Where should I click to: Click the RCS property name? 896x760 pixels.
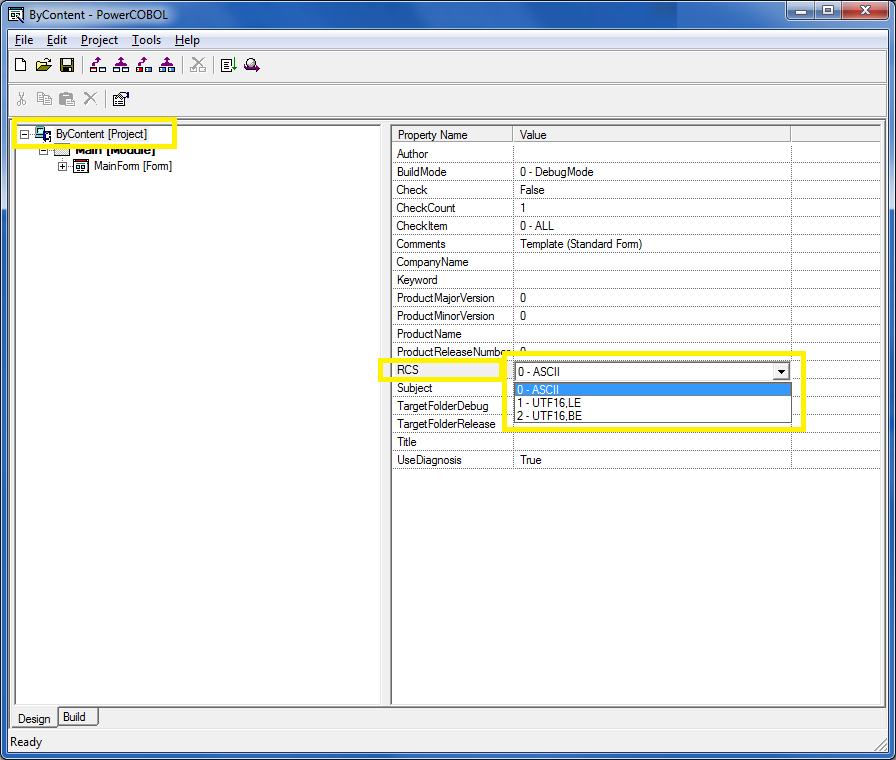[x=408, y=370]
